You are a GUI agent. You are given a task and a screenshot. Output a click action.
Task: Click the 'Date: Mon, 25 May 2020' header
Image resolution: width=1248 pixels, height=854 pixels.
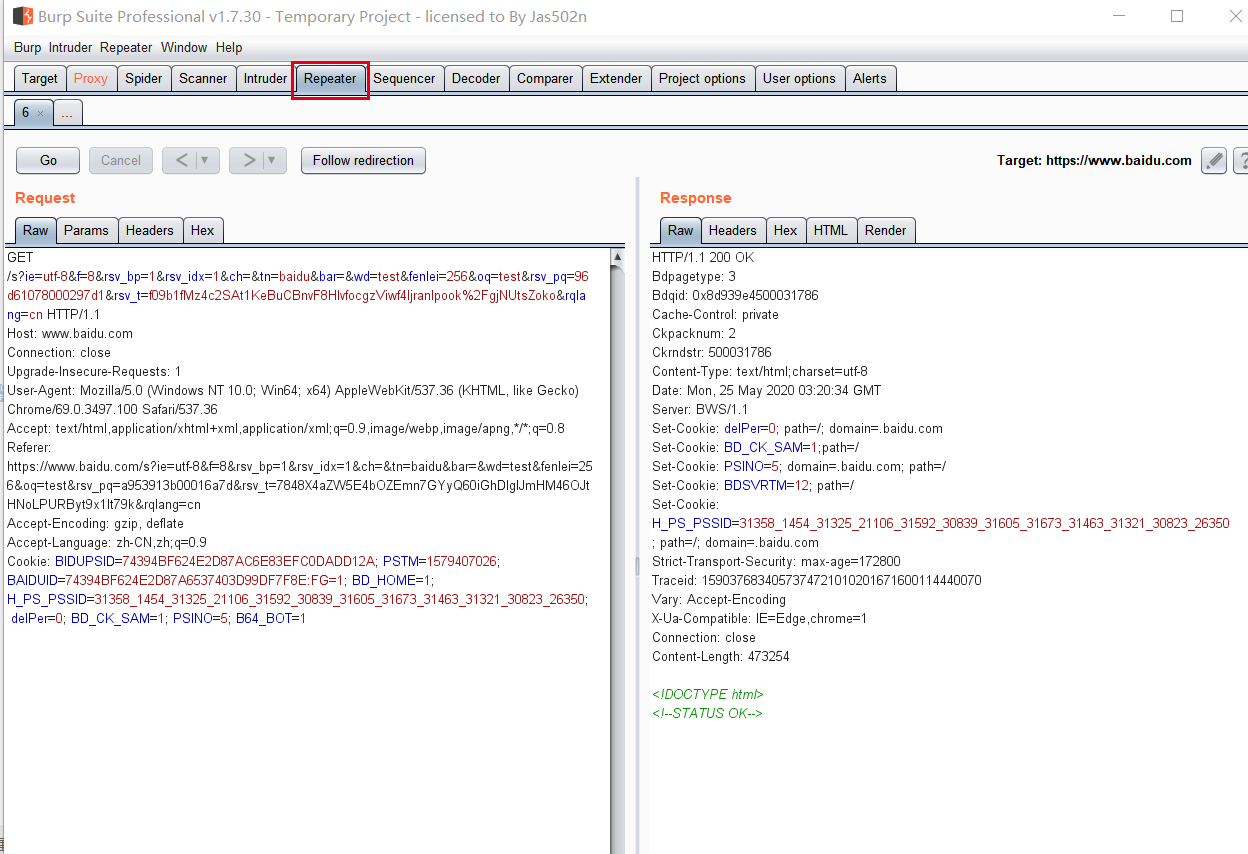pyautogui.click(x=767, y=390)
